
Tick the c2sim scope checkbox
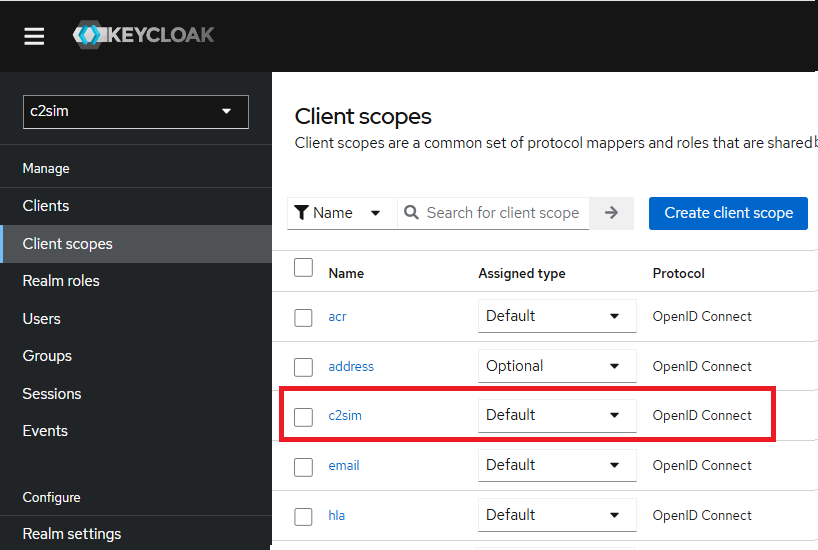[x=304, y=416]
